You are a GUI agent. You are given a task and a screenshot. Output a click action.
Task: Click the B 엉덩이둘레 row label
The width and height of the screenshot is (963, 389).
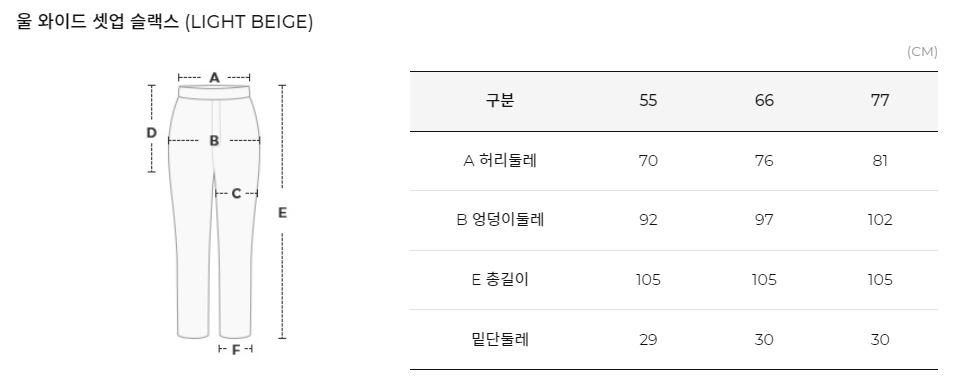[500, 220]
